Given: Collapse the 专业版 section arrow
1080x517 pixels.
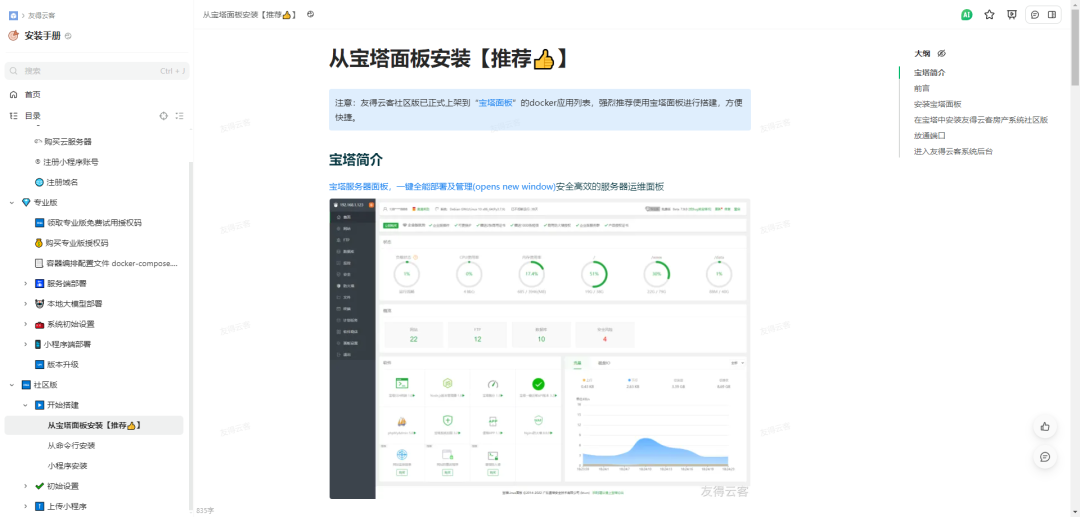Looking at the screenshot, I should click(x=12, y=202).
